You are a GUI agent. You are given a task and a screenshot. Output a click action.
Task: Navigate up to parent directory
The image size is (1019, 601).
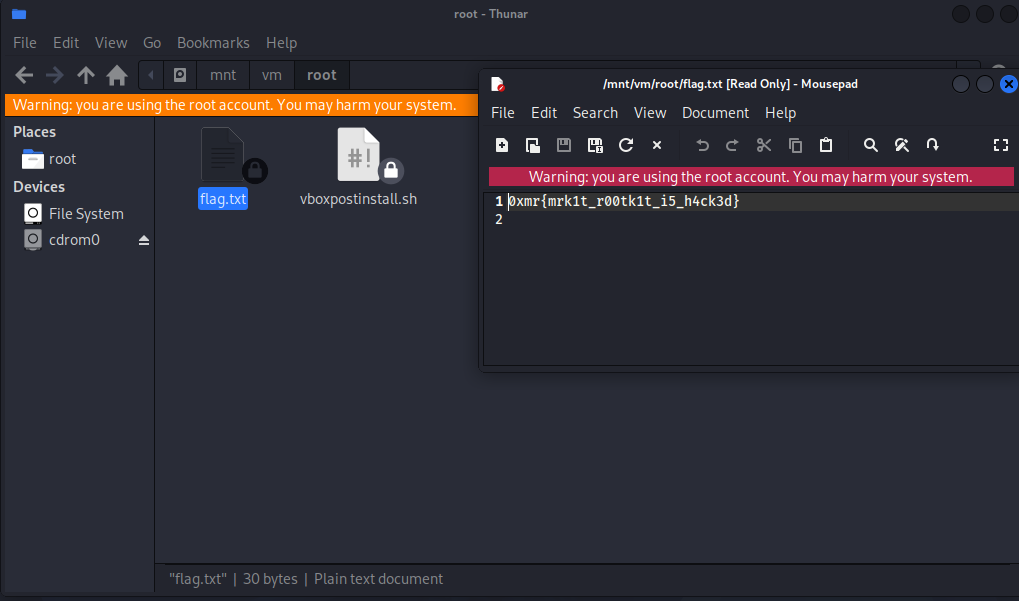pos(86,75)
